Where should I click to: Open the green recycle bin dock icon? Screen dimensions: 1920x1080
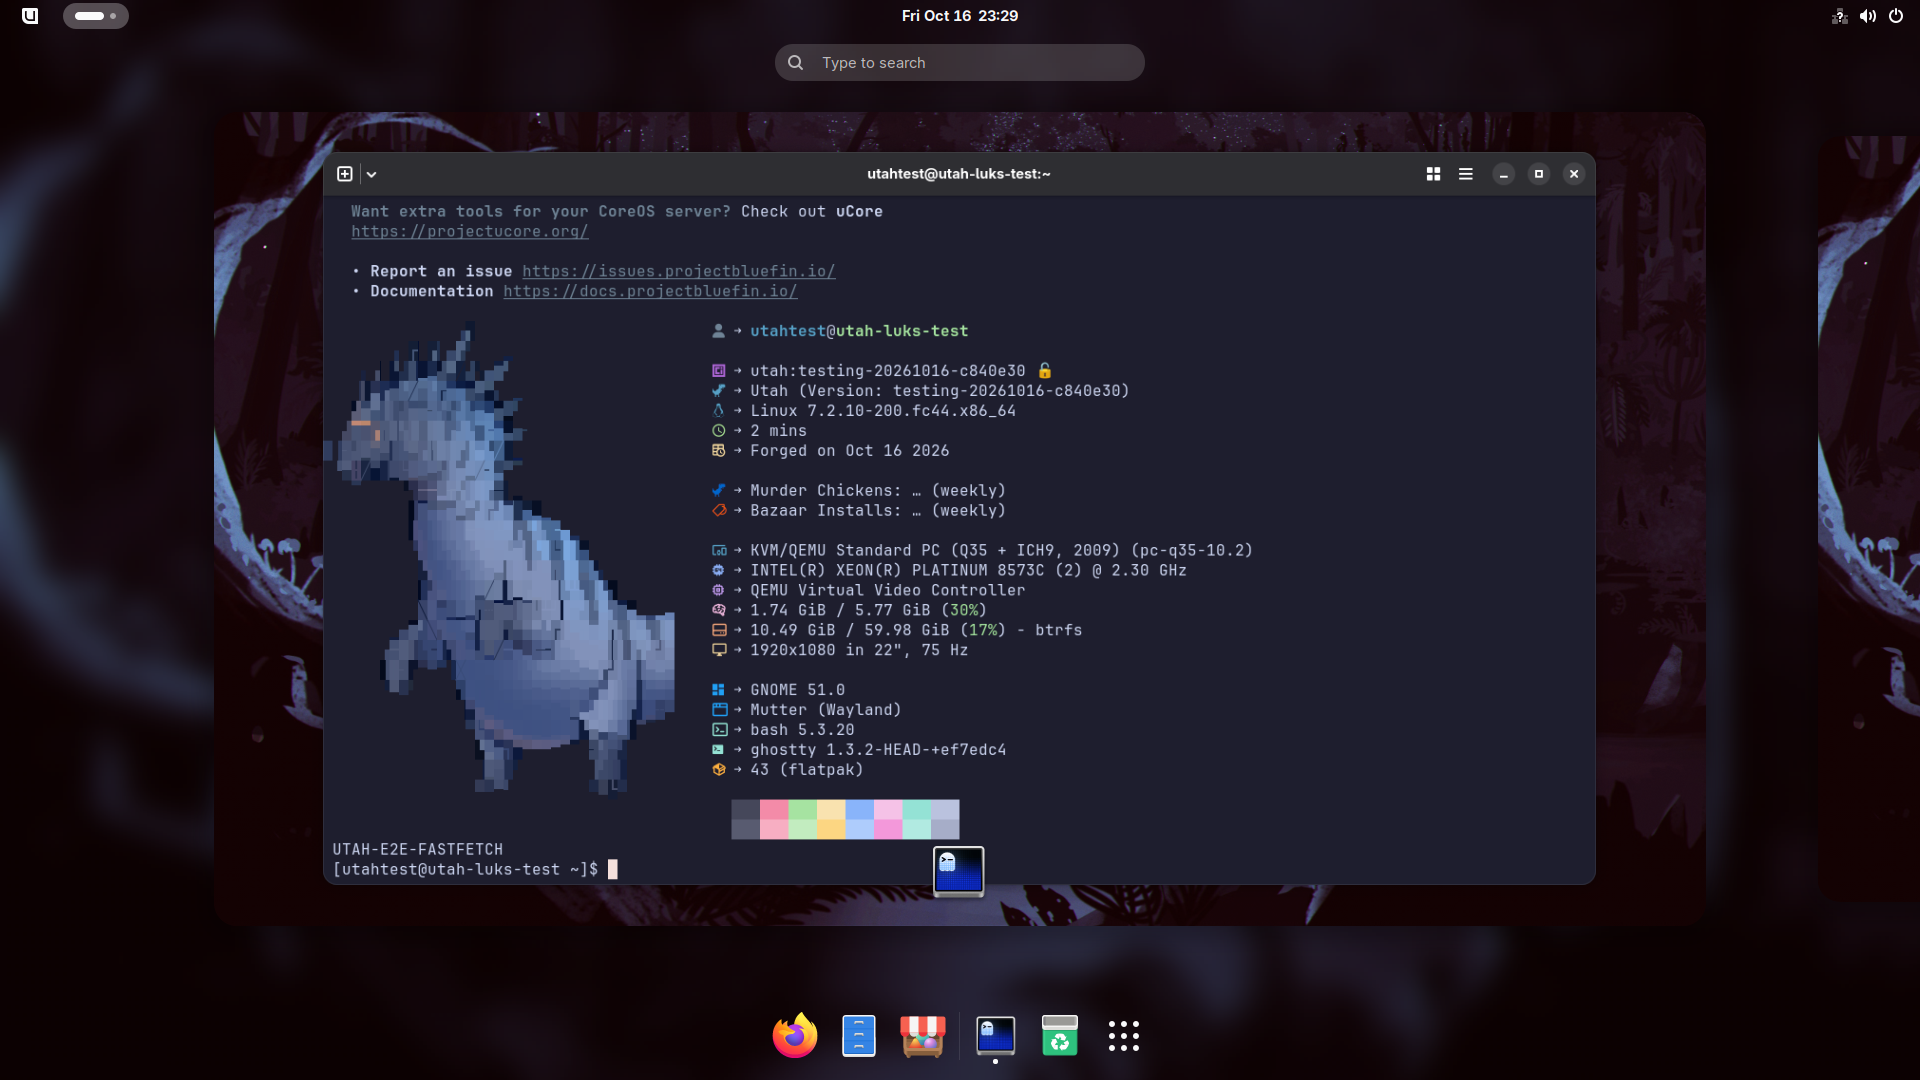(x=1059, y=1036)
